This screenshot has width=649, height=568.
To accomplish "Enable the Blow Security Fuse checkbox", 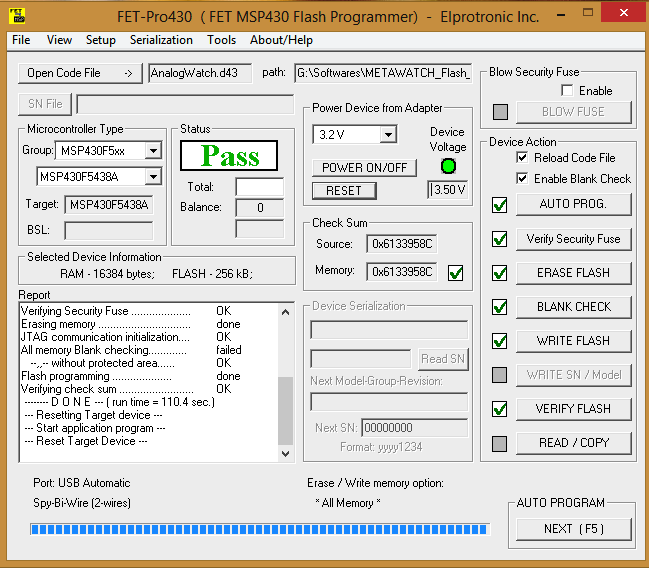I will 567,90.
